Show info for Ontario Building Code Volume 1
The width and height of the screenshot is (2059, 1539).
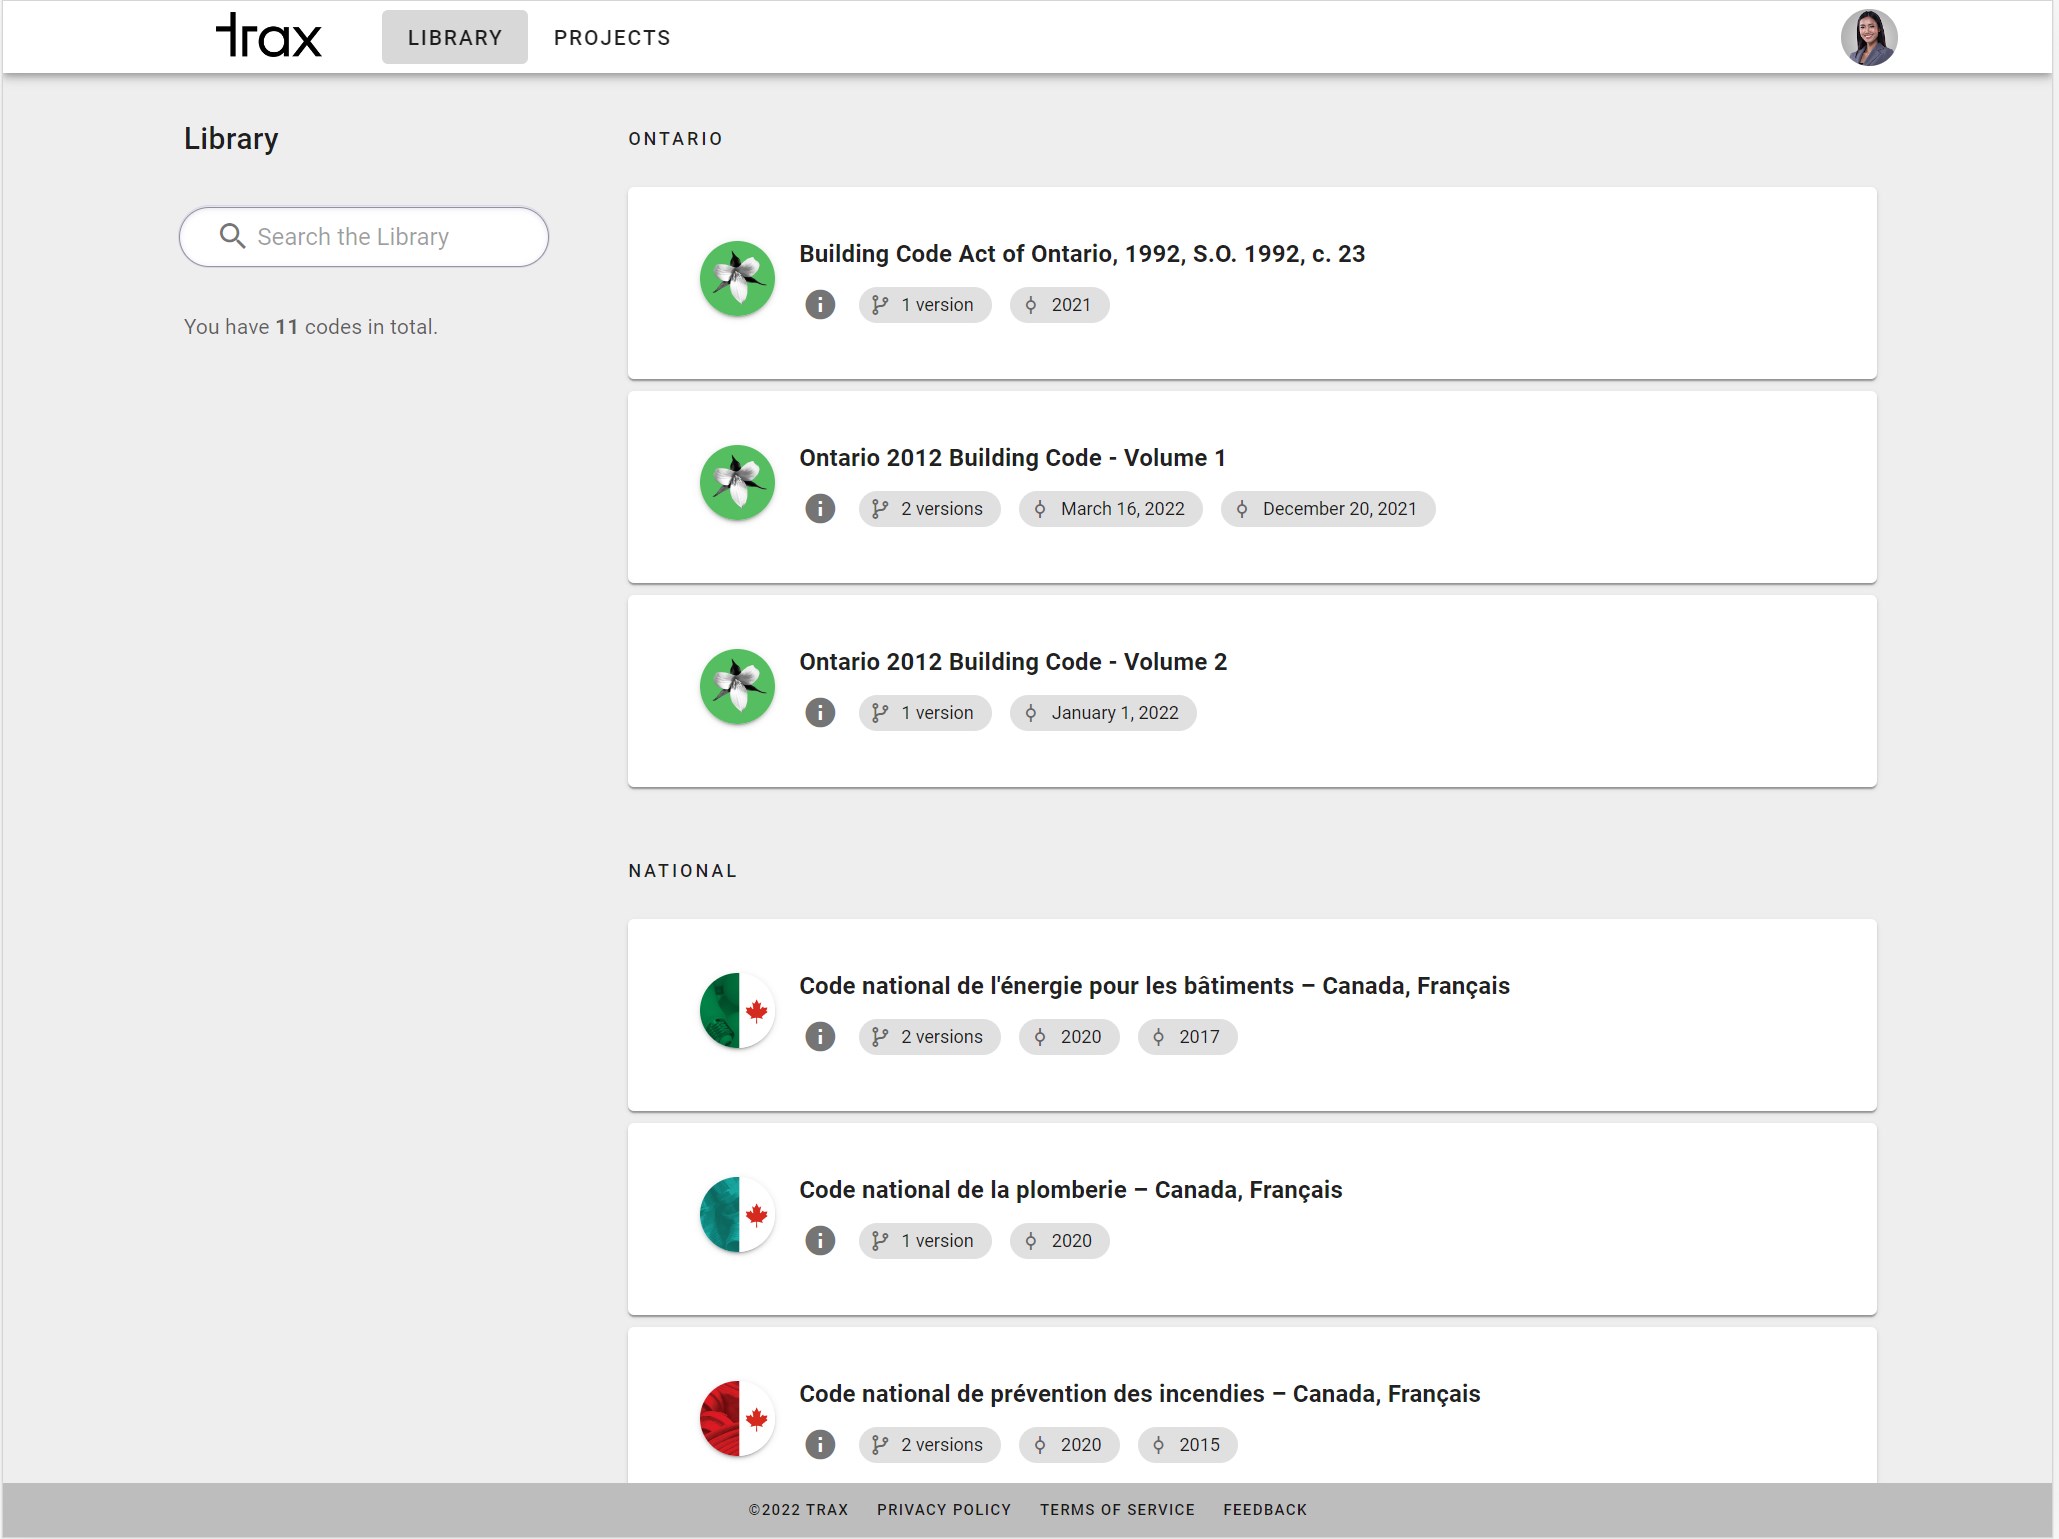tap(820, 509)
